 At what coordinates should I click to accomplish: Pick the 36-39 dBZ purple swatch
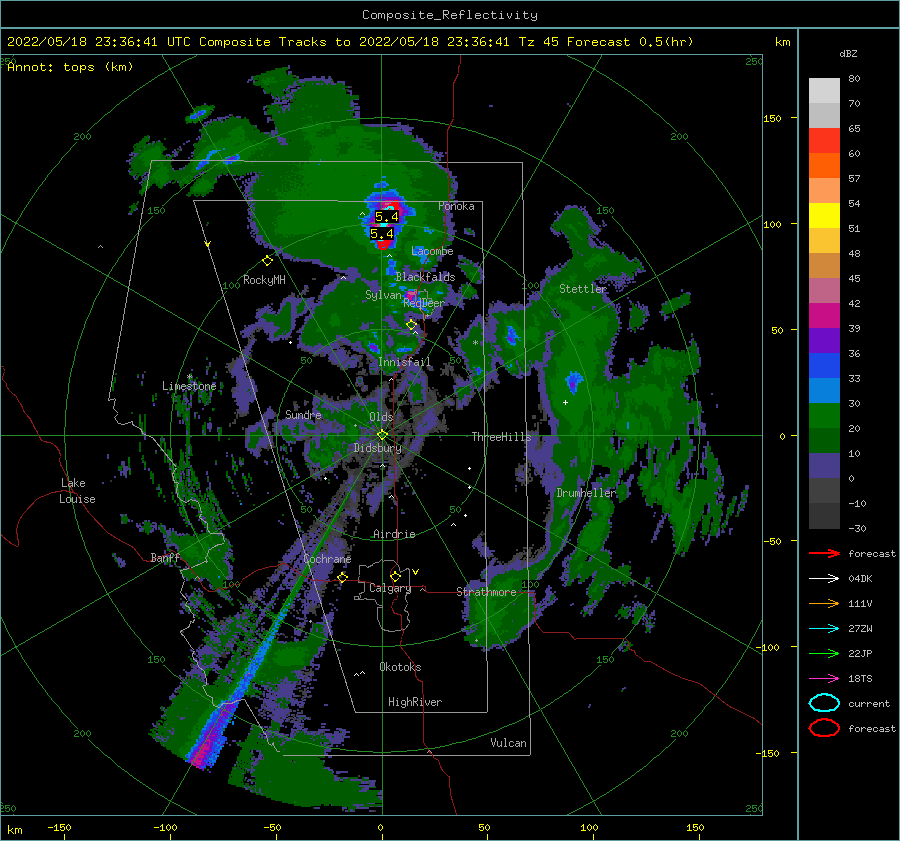pos(824,341)
